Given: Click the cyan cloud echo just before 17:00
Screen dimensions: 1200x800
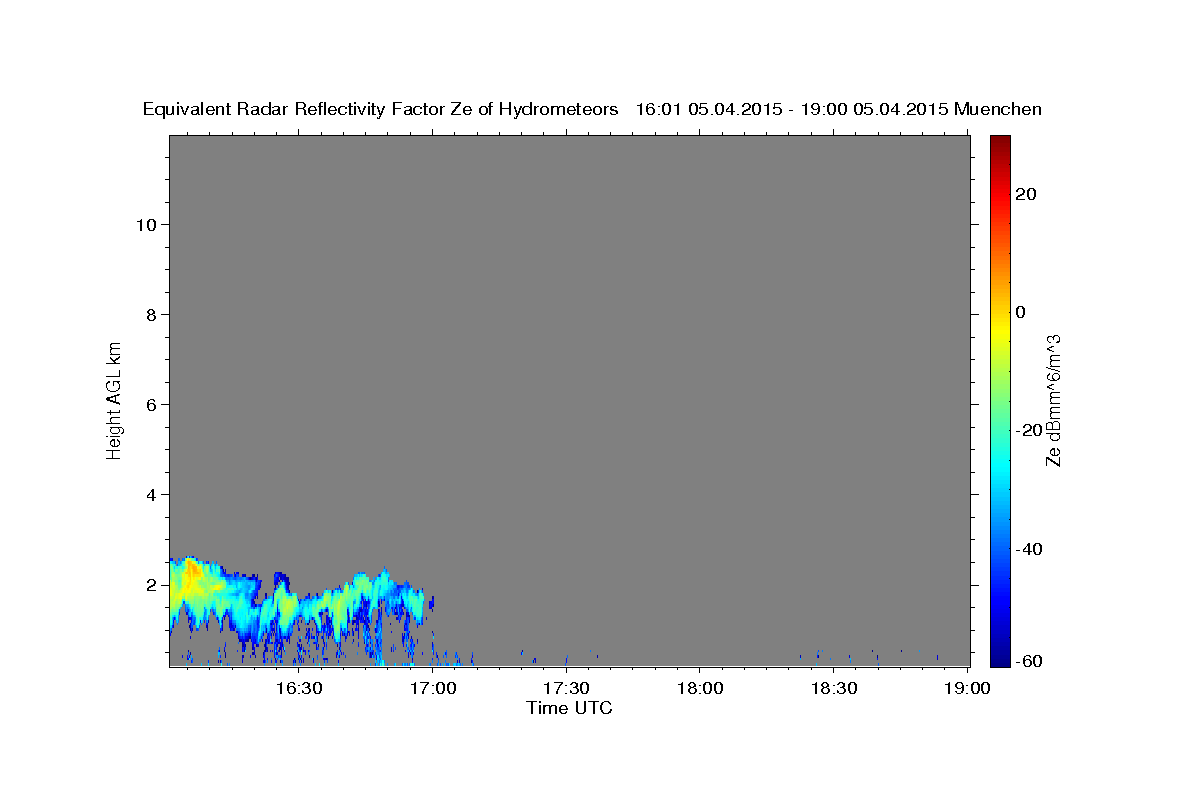Looking at the screenshot, I should pos(416,603).
